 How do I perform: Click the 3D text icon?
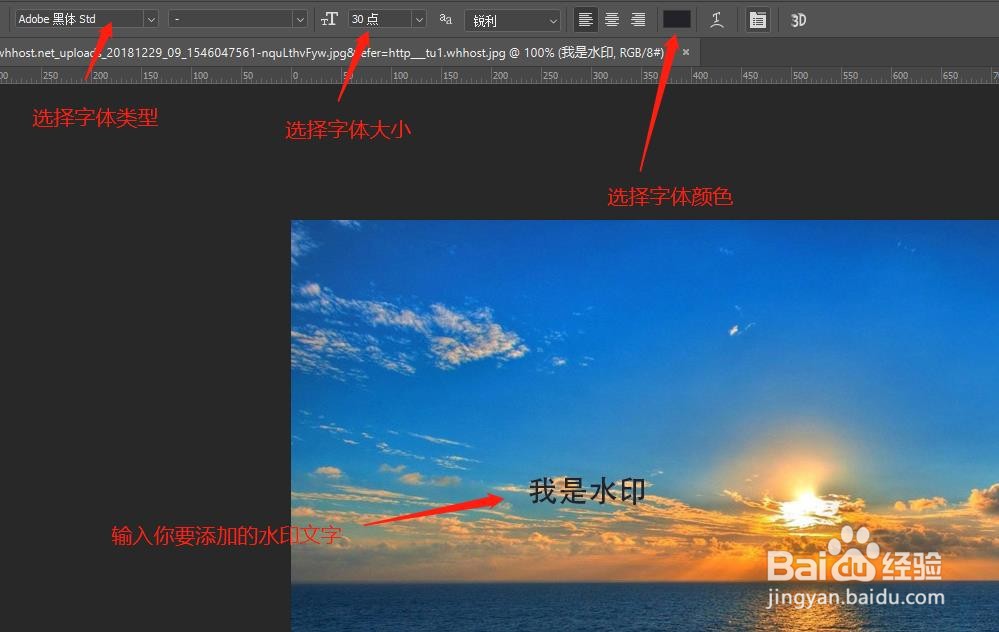(x=797, y=19)
